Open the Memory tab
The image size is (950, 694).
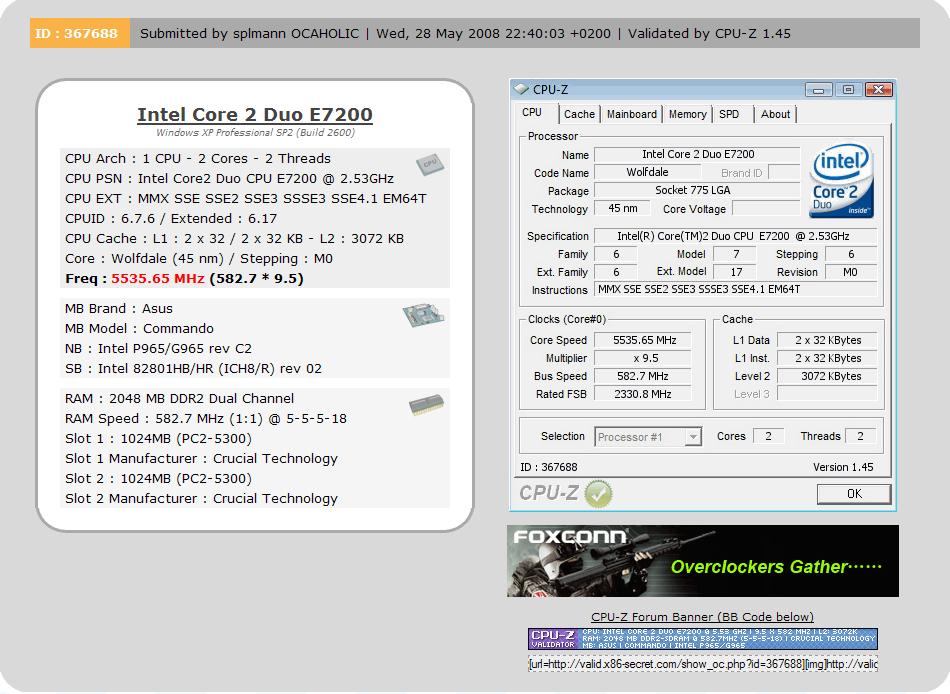tap(688, 114)
